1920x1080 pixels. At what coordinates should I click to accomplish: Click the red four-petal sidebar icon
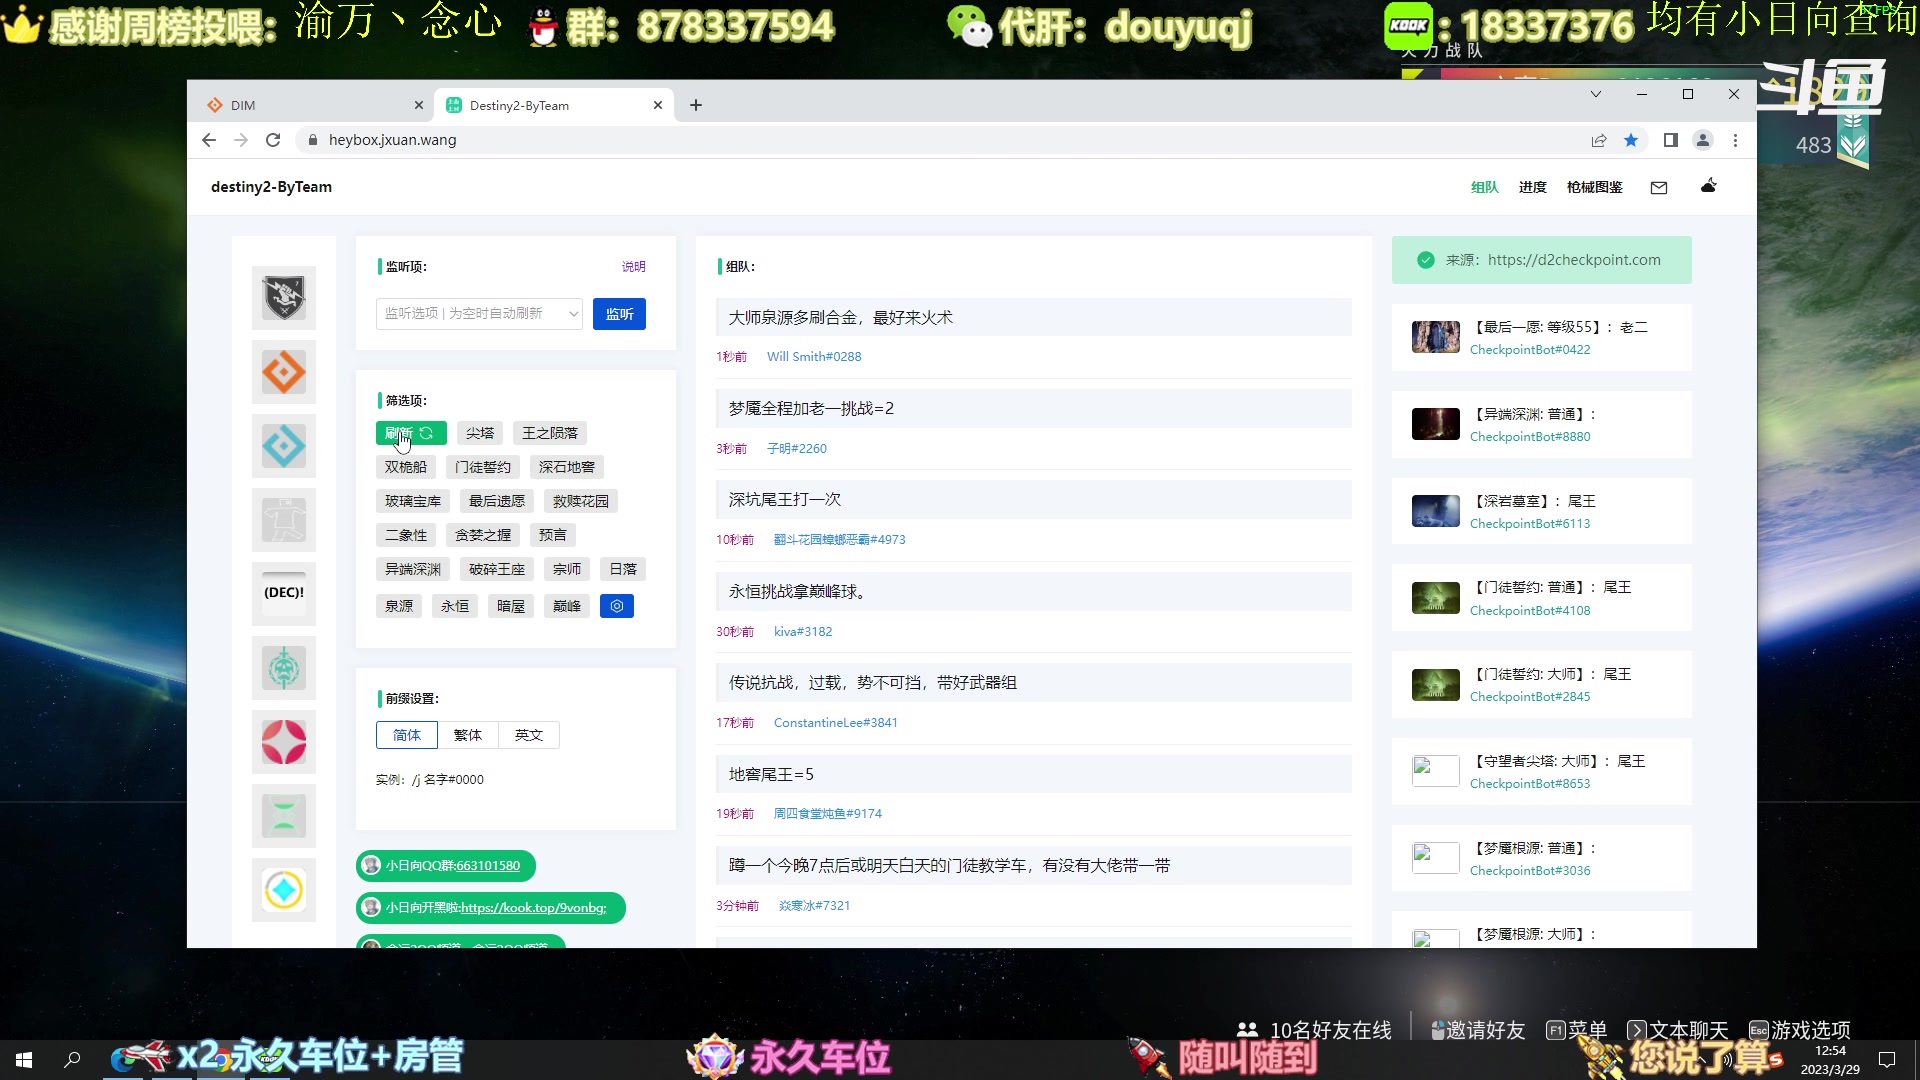pyautogui.click(x=284, y=742)
